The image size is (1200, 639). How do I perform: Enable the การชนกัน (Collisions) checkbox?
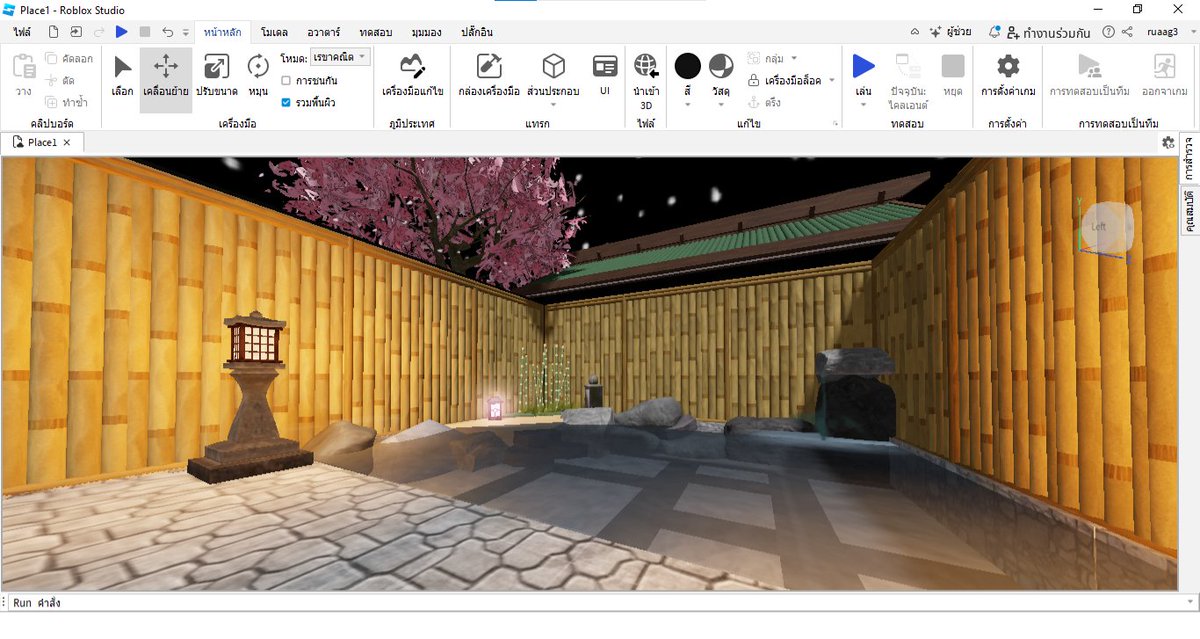click(287, 80)
